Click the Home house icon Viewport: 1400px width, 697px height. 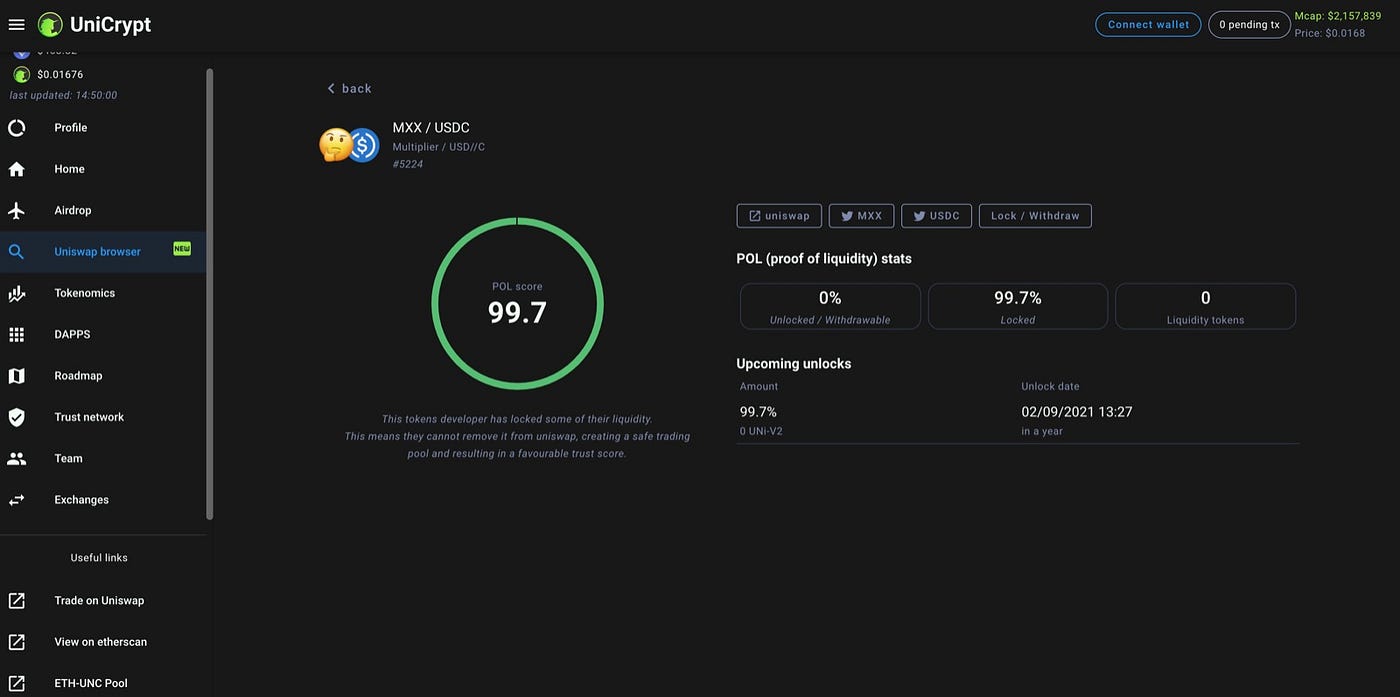click(16, 169)
